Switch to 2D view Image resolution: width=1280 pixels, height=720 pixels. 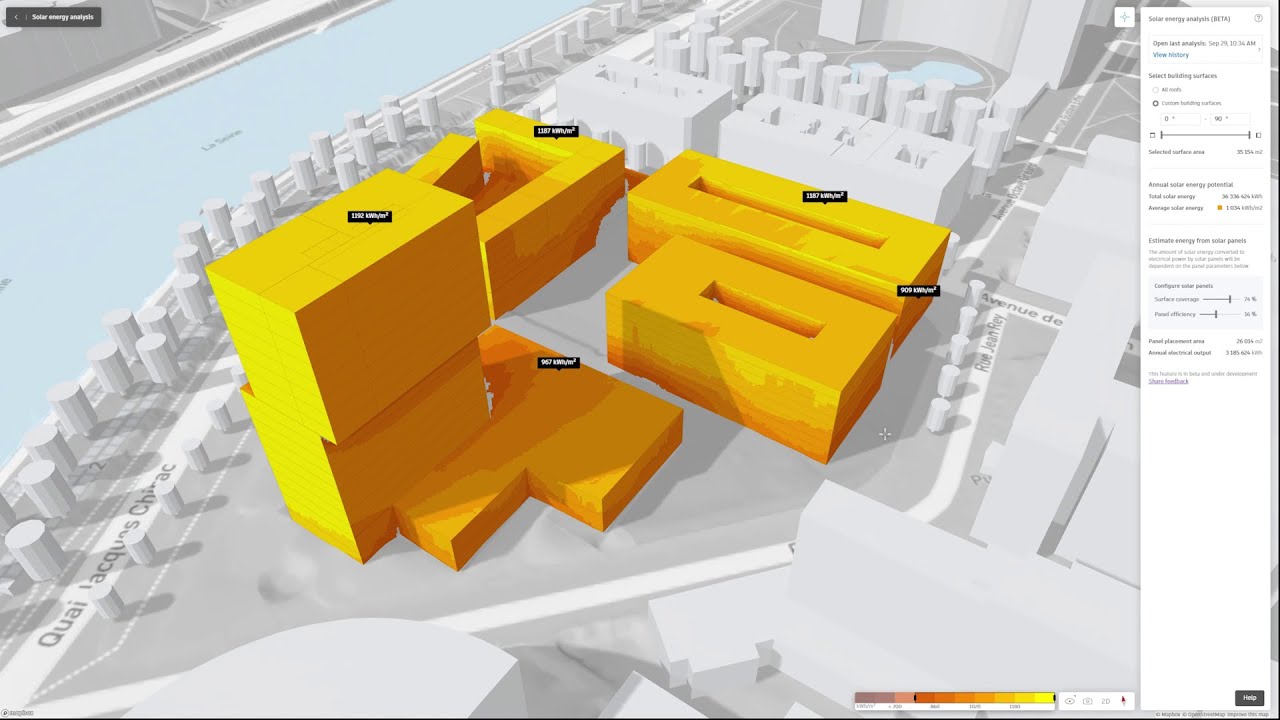pyautogui.click(x=1105, y=701)
